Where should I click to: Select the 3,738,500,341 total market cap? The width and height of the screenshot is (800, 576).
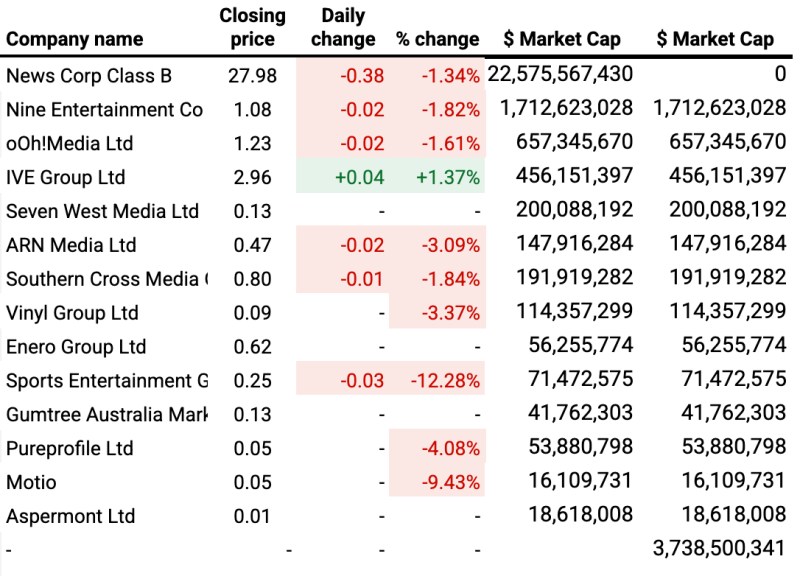click(718, 549)
